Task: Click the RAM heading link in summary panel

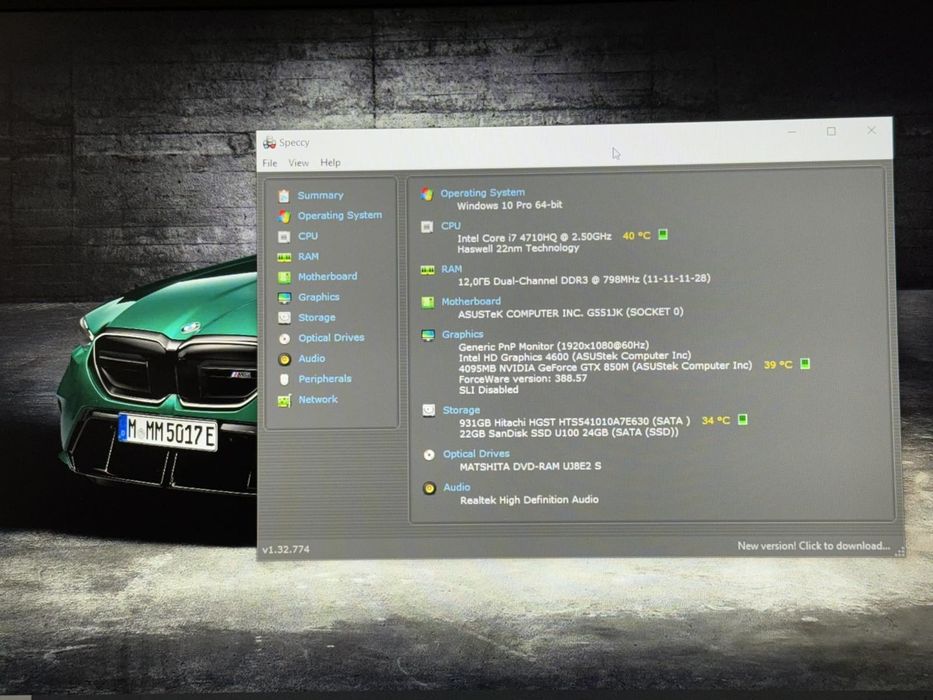Action: [x=451, y=269]
